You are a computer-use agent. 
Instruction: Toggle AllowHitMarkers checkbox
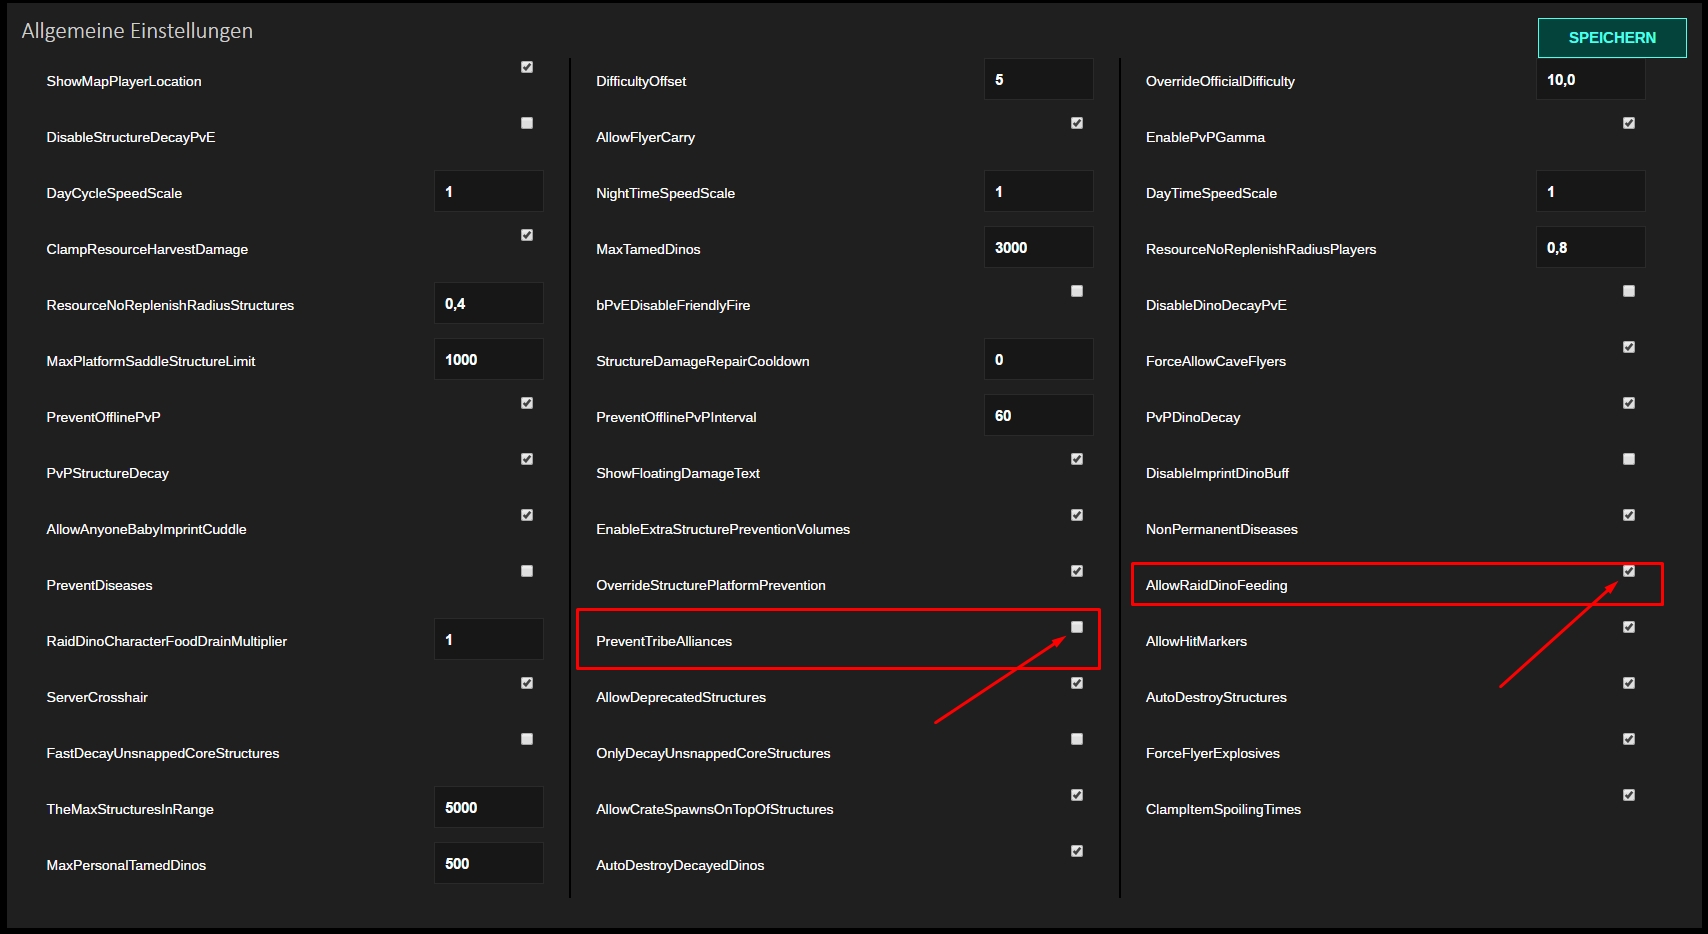click(x=1629, y=627)
